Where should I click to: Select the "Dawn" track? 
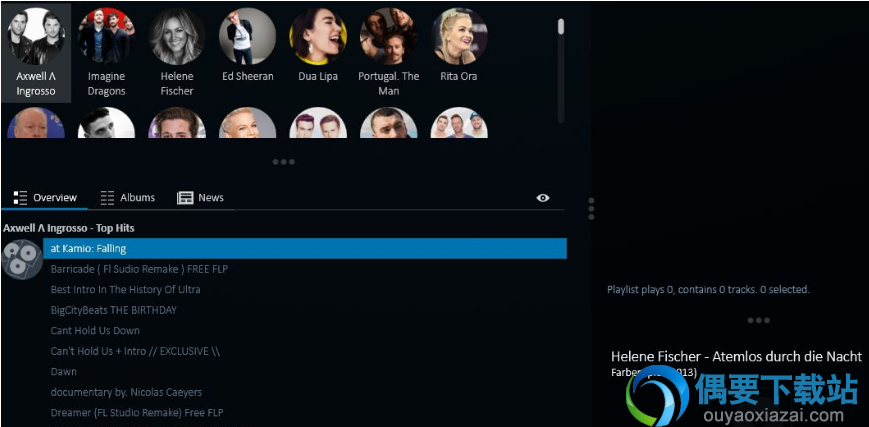click(64, 372)
